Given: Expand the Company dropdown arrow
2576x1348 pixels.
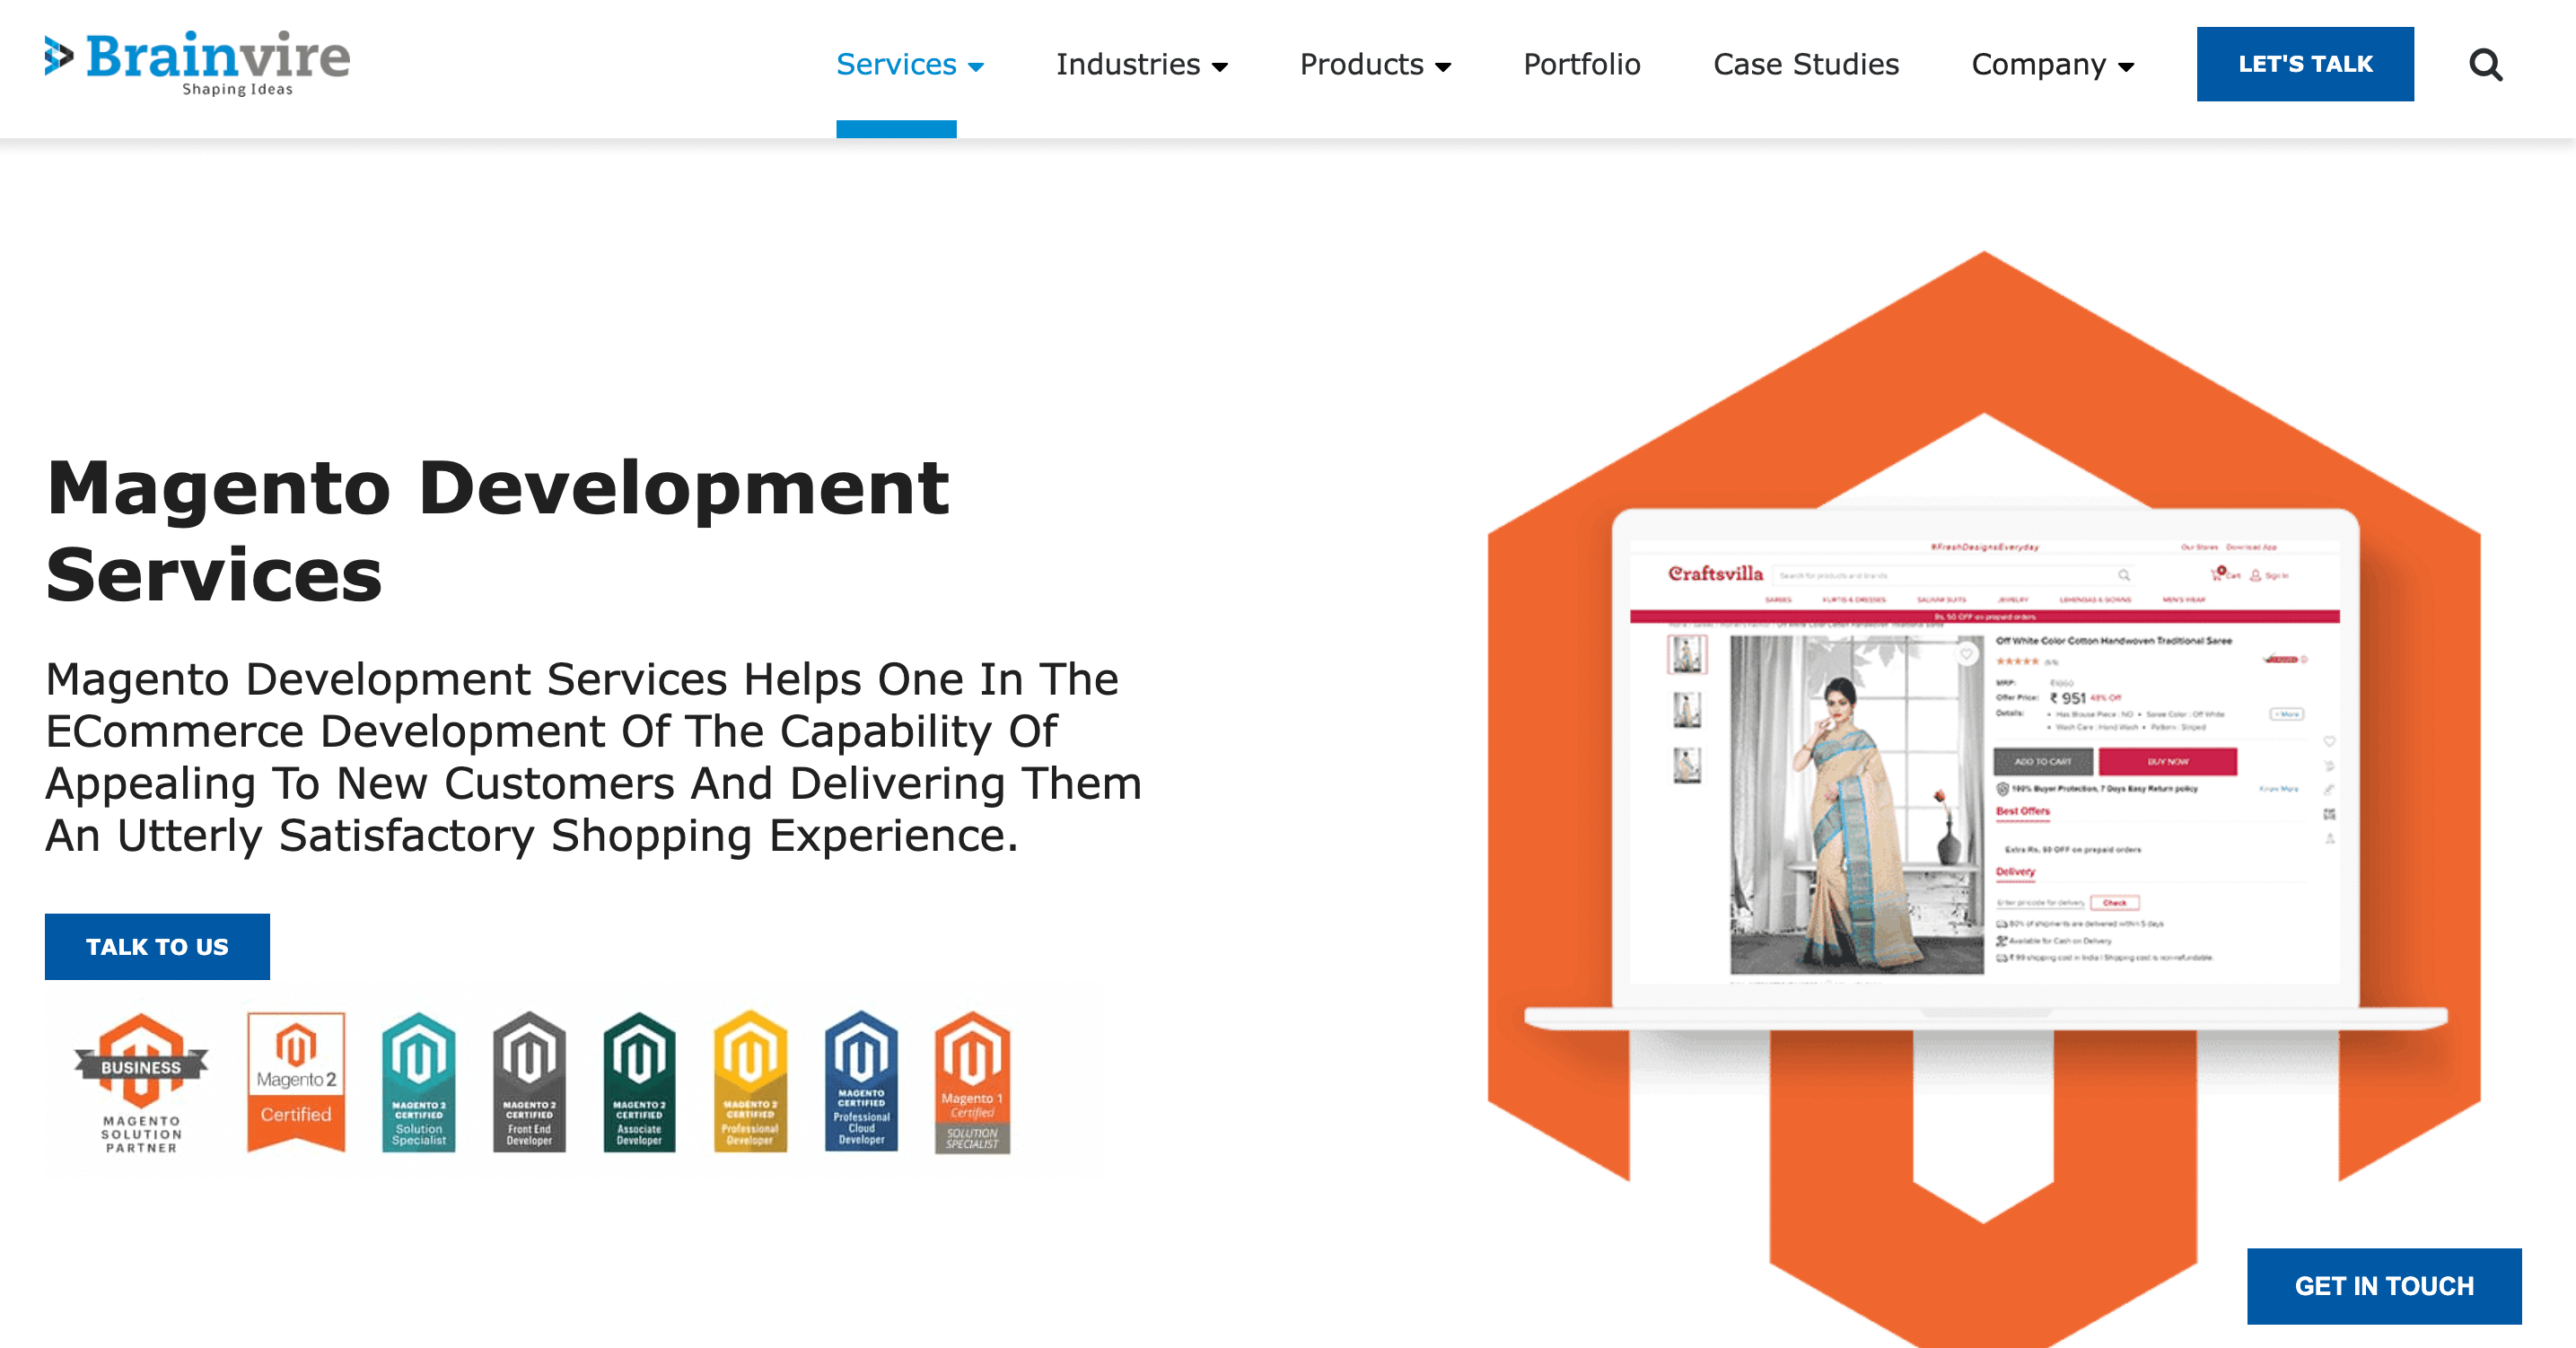Looking at the screenshot, I should click(x=2125, y=67).
